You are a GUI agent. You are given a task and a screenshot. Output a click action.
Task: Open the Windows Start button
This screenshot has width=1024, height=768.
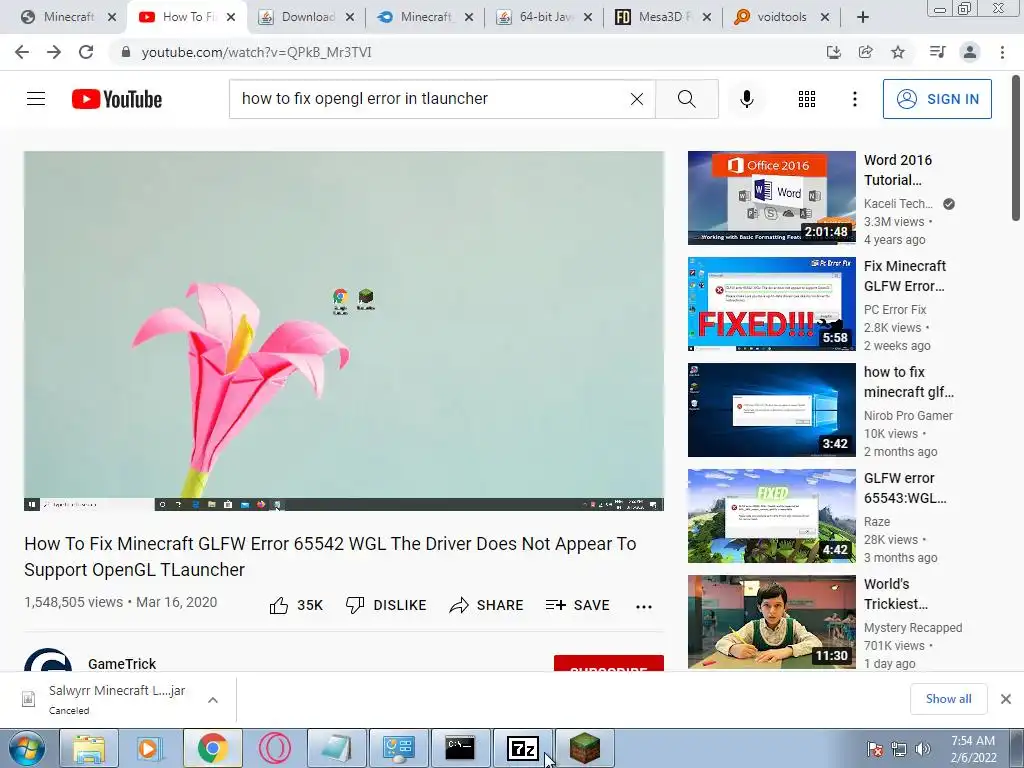click(27, 748)
